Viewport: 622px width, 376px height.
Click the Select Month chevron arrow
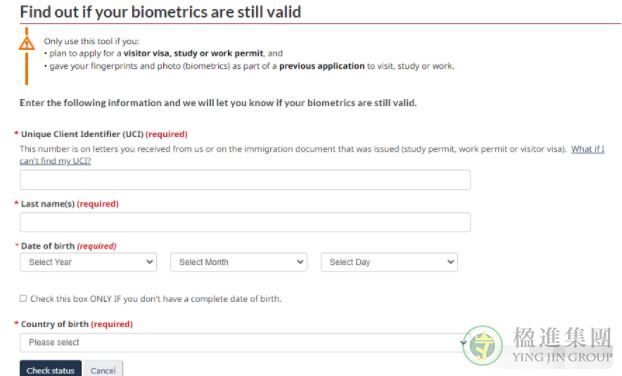coord(300,262)
